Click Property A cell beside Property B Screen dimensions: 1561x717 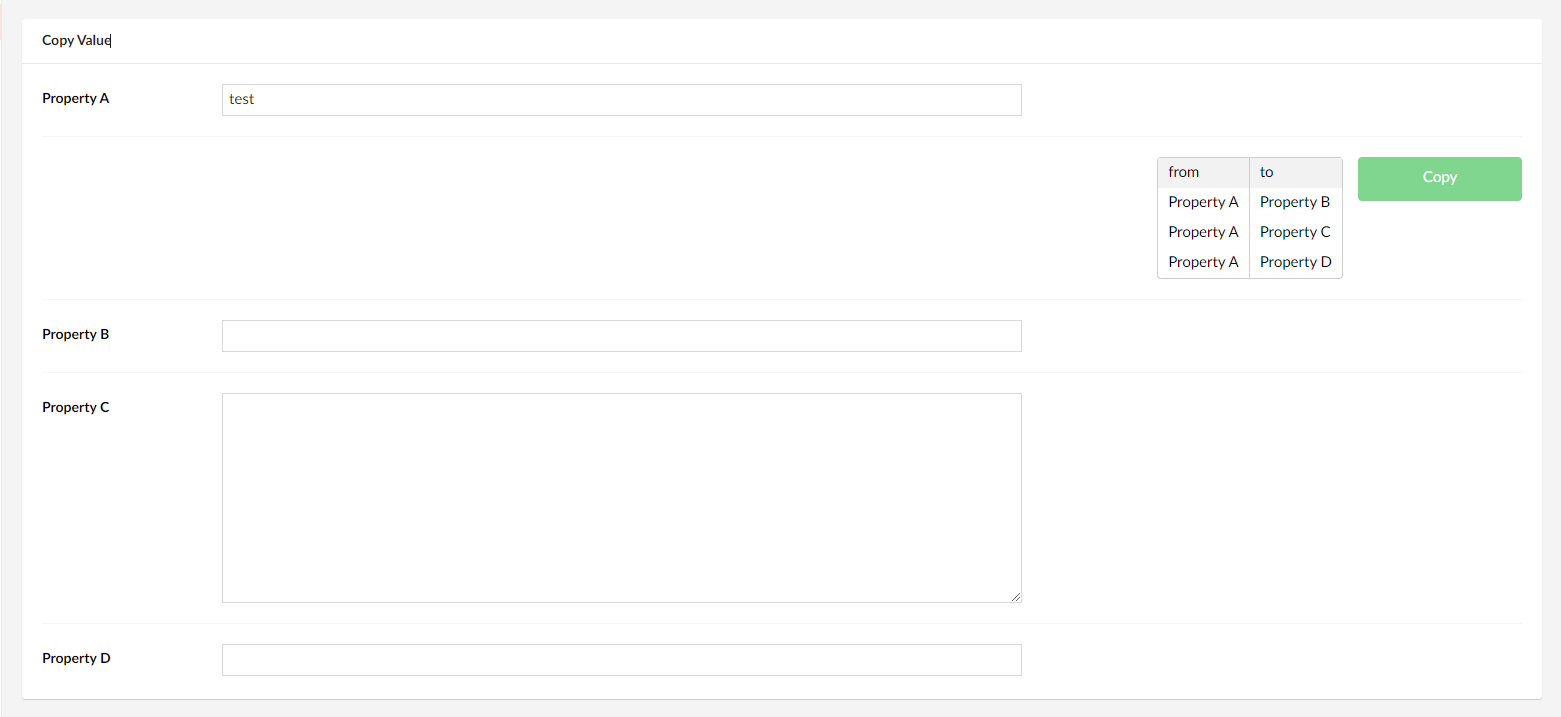point(1203,202)
